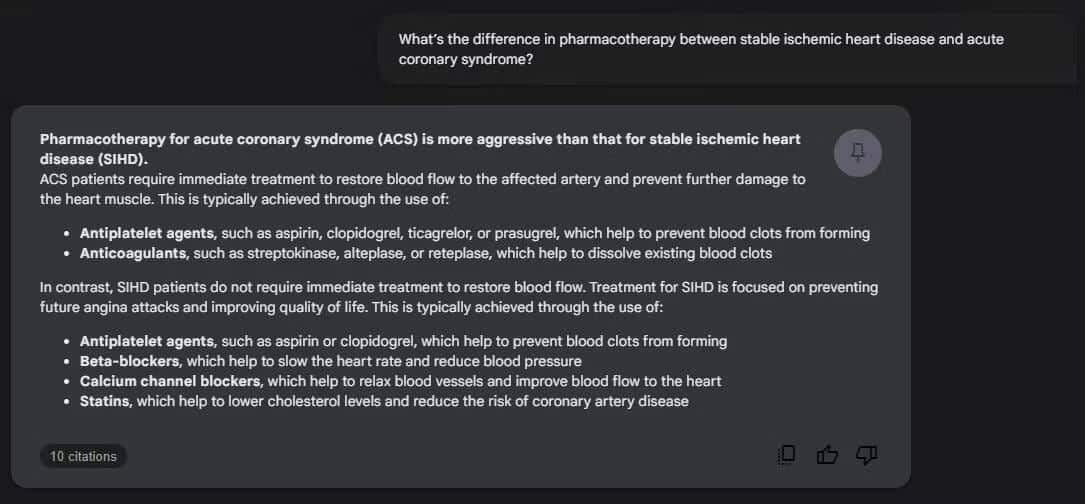Click "Antiplatelet agents" in the SIHD bullet list

click(x=146, y=341)
